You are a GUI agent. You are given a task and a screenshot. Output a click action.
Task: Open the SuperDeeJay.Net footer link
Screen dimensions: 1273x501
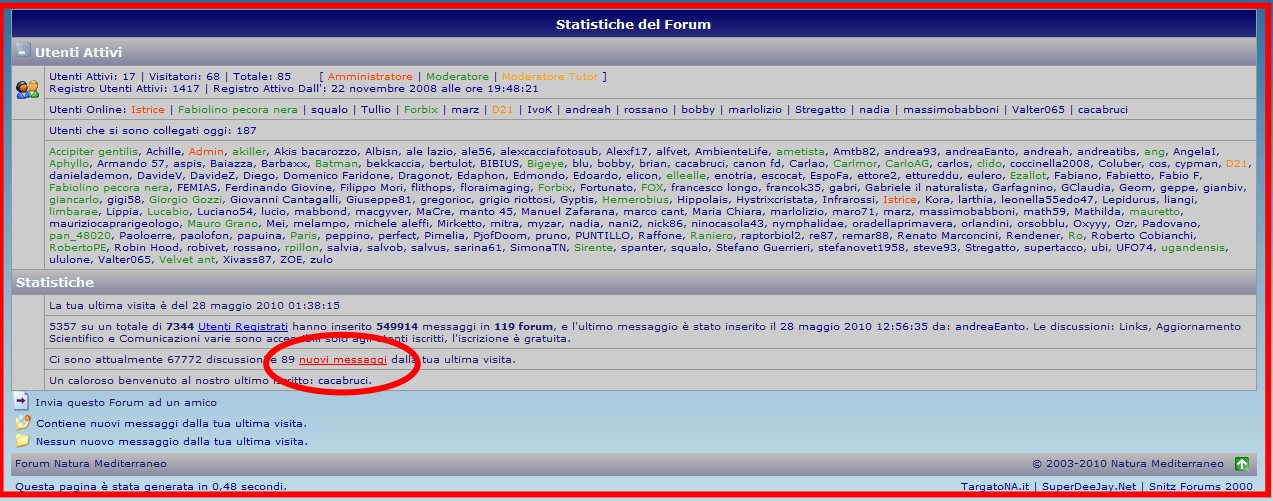[1087, 486]
